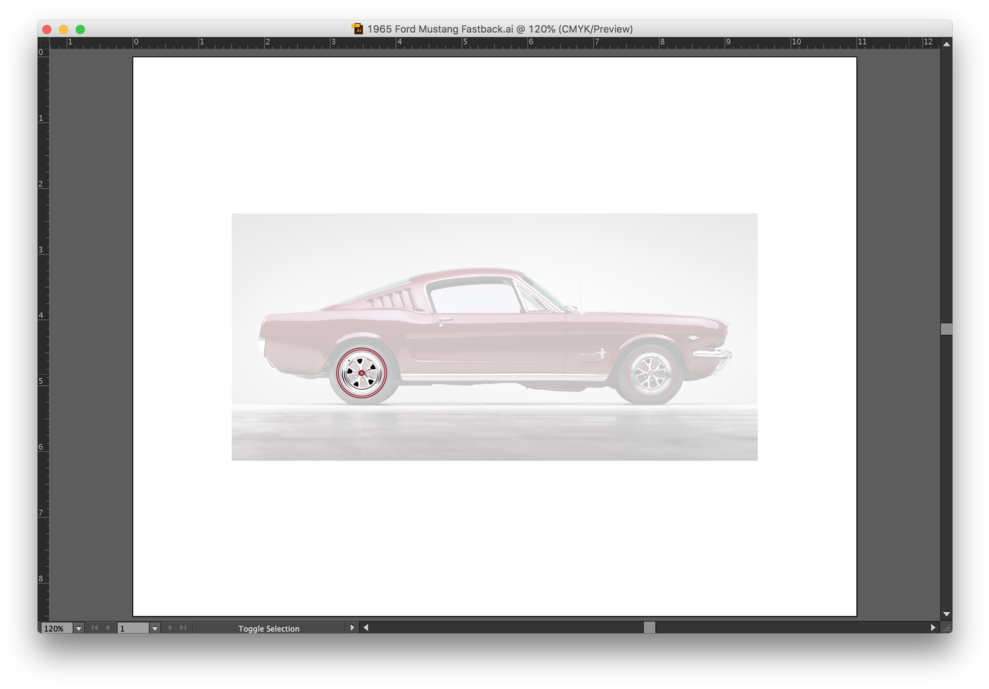Click the horizontal scrollbar thumb
Viewport: 989px width, 689px height.
click(x=650, y=628)
